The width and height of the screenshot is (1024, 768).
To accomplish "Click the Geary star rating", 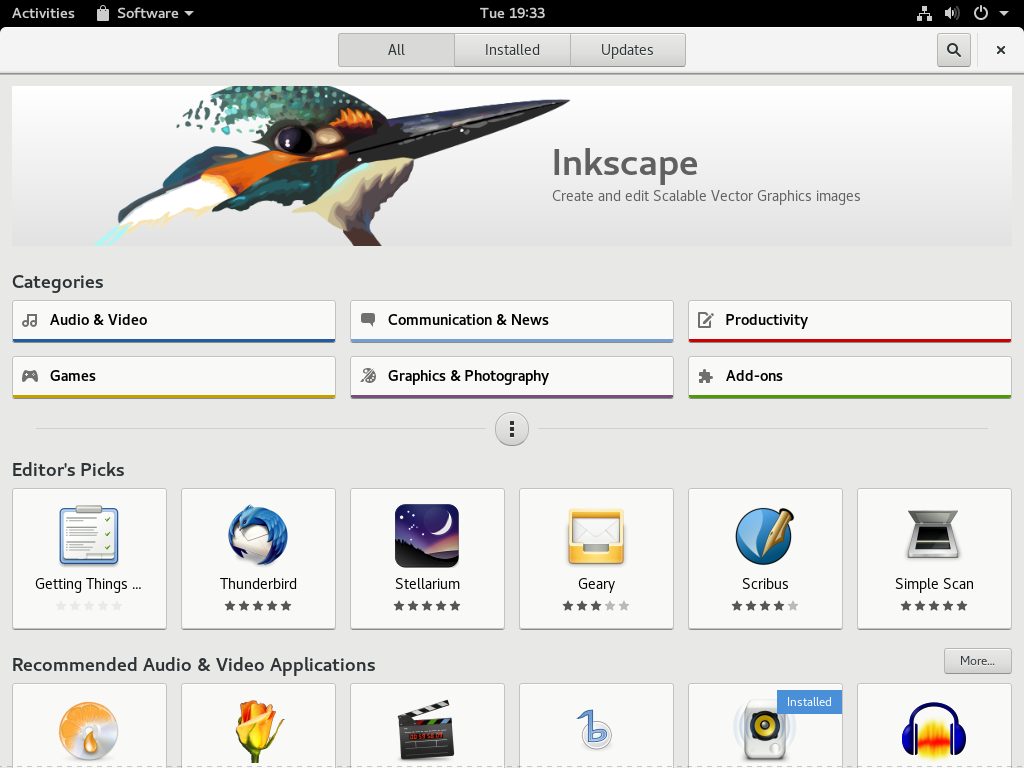I will [596, 606].
